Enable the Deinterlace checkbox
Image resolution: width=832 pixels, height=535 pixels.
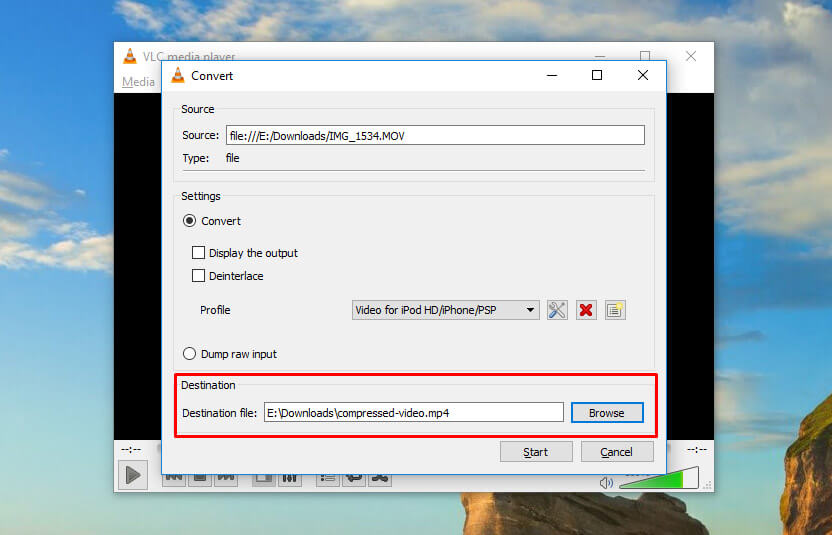[x=198, y=275]
